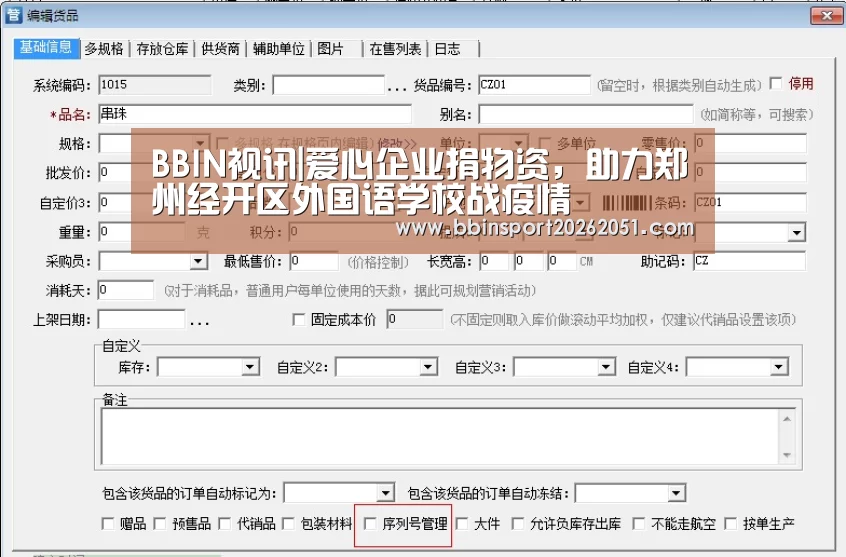Click the 别名 input field
Viewport: 846px width, 557px height.
tap(585, 114)
